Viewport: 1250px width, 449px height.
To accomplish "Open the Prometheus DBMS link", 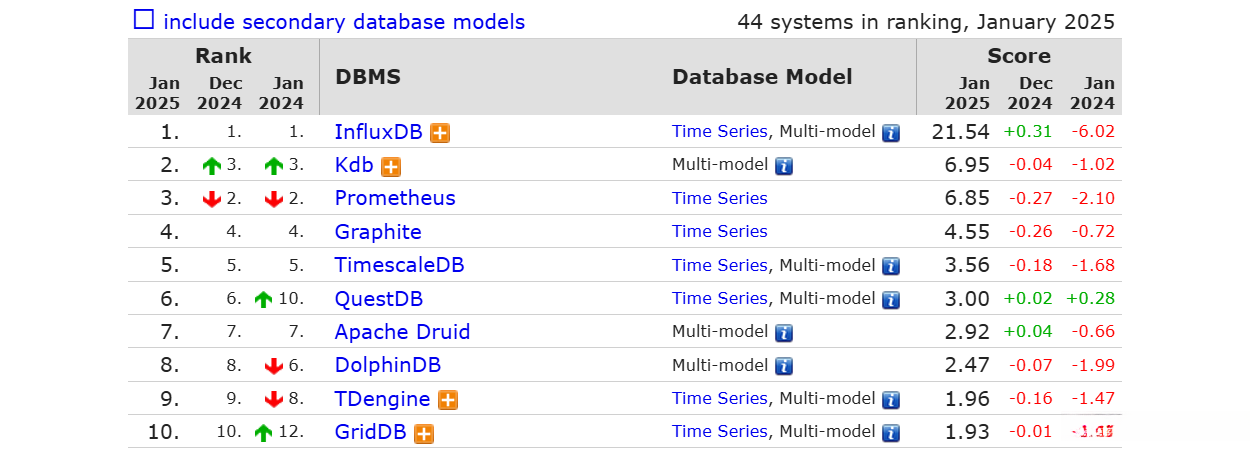I will [395, 198].
